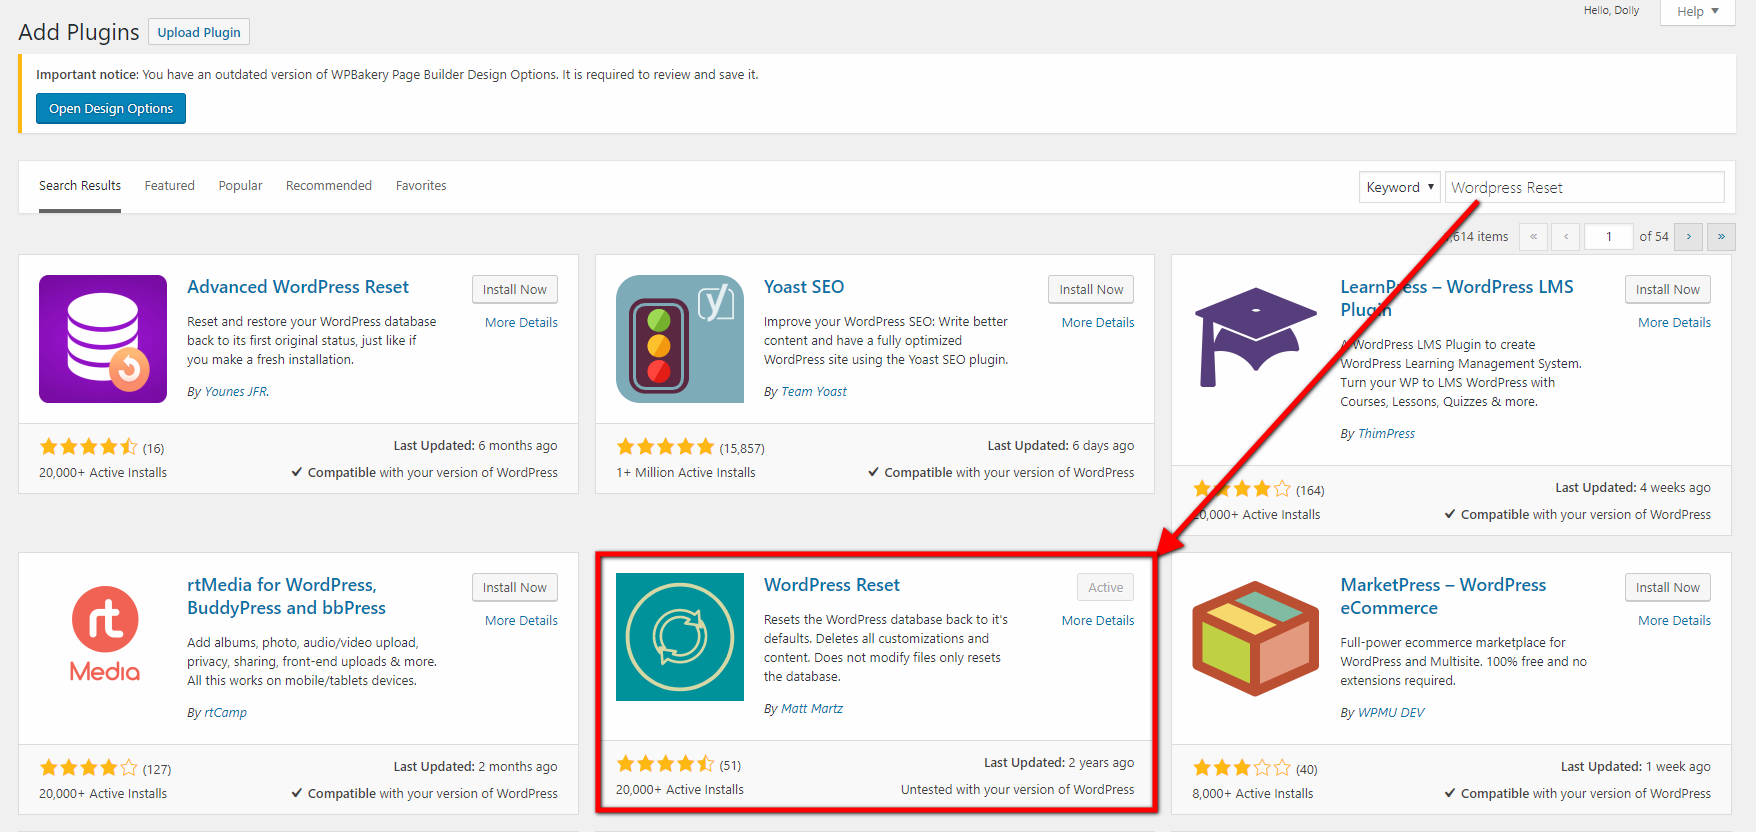Click the plugin search text field
The image size is (1756, 832).
click(1584, 187)
